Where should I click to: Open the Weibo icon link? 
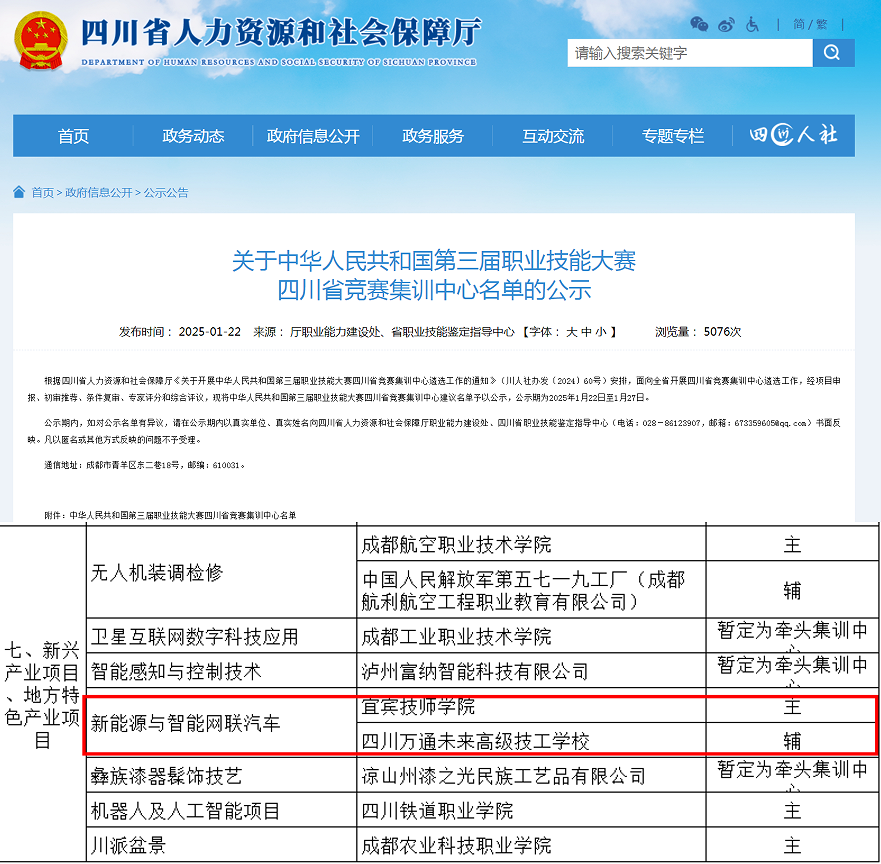click(x=726, y=24)
